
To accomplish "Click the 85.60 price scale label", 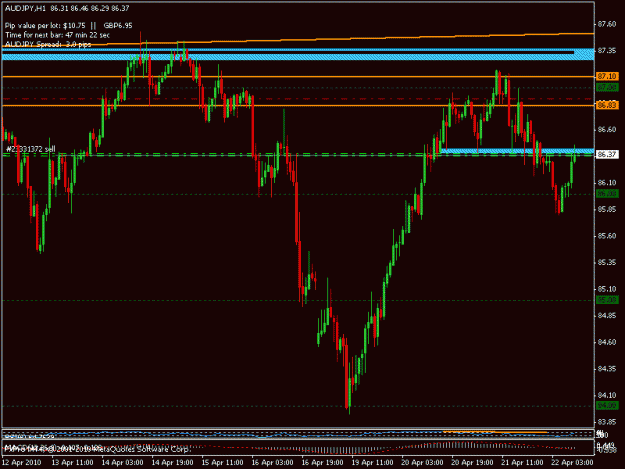I will click(x=607, y=236).
